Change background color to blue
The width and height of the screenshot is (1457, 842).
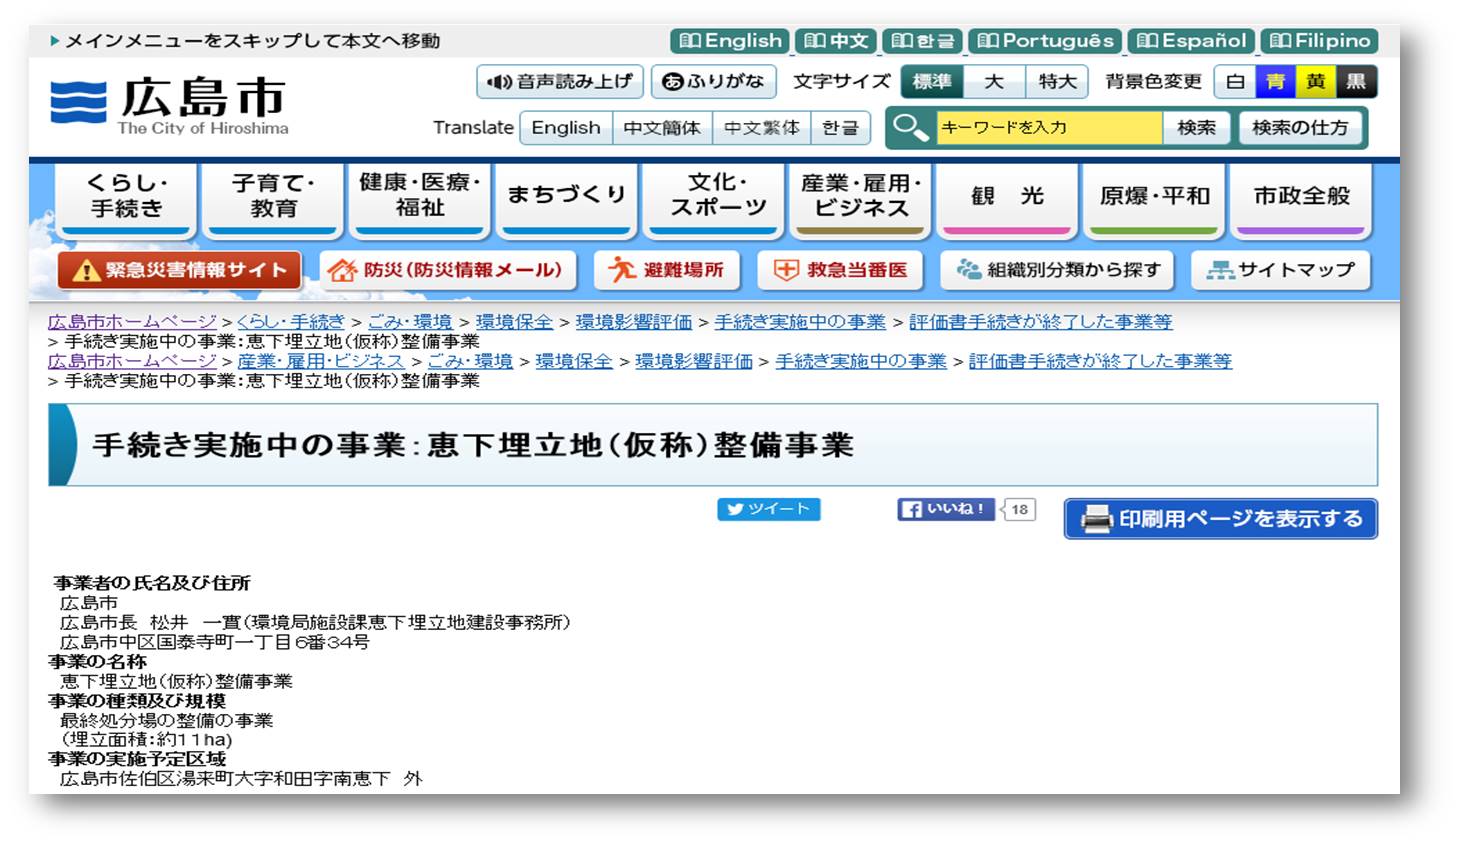pyautogui.click(x=1275, y=82)
